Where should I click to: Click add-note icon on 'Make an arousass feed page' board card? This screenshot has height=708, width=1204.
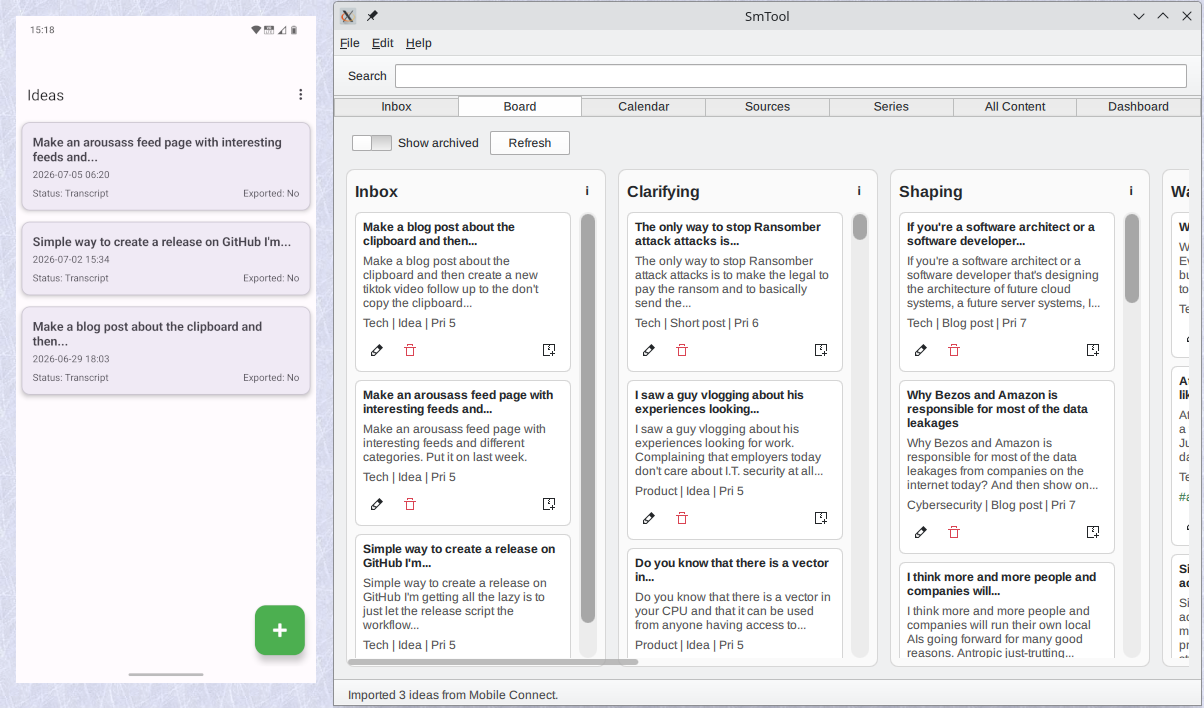click(x=549, y=504)
